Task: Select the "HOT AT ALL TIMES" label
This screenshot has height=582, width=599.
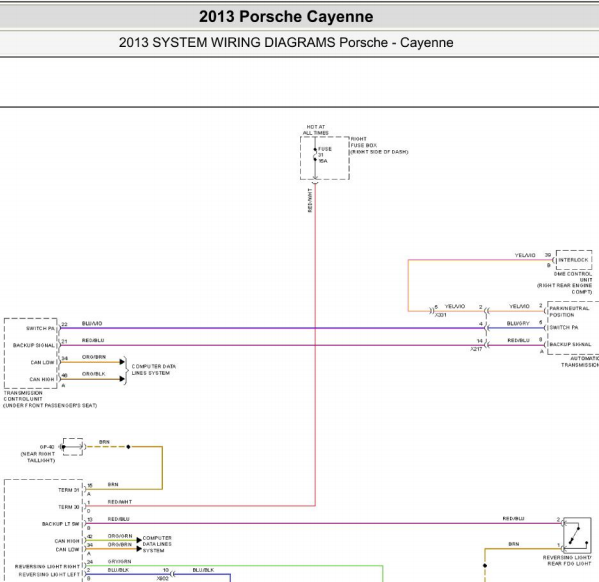Action: coord(316,130)
